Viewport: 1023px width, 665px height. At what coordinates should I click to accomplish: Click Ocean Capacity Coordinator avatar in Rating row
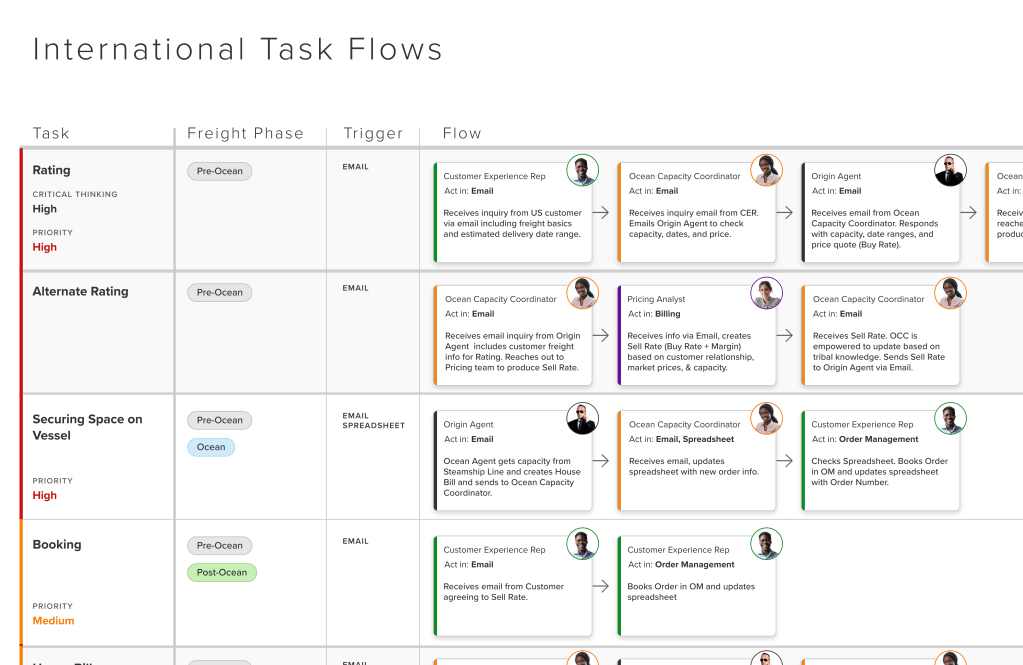(x=766, y=170)
